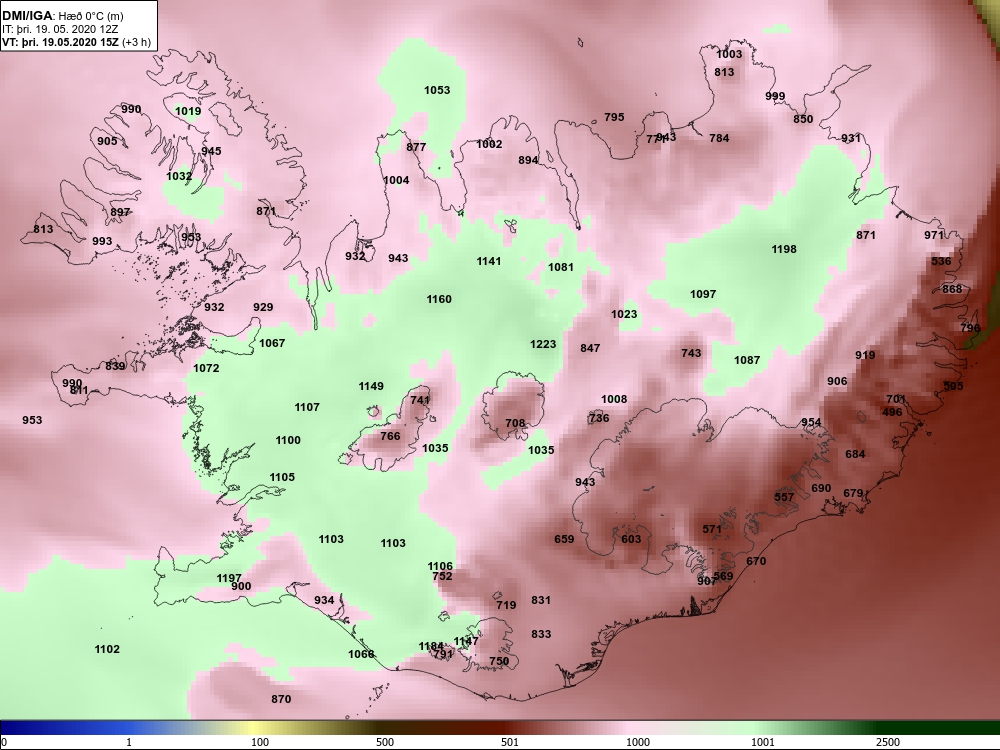Image resolution: width=1000 pixels, height=750 pixels.
Task: Select the 1053 value on the map
Action: [x=437, y=90]
